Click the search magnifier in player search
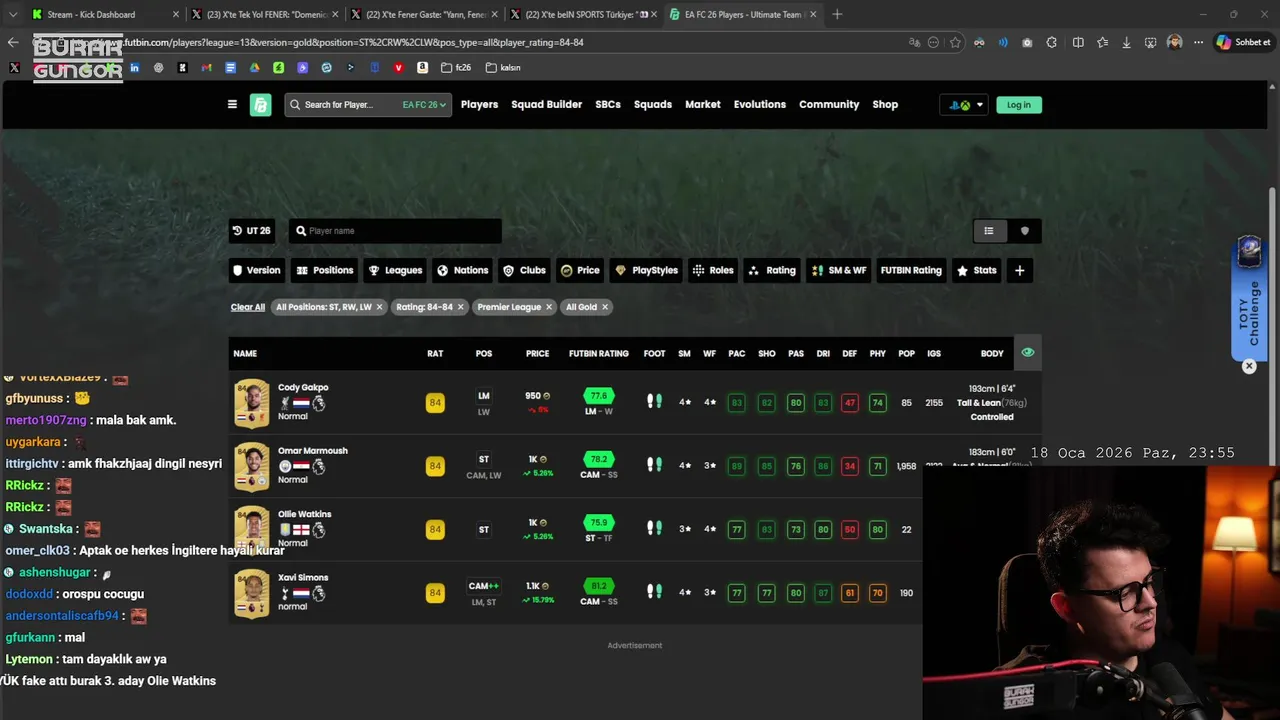The height and width of the screenshot is (720, 1280). click(295, 105)
